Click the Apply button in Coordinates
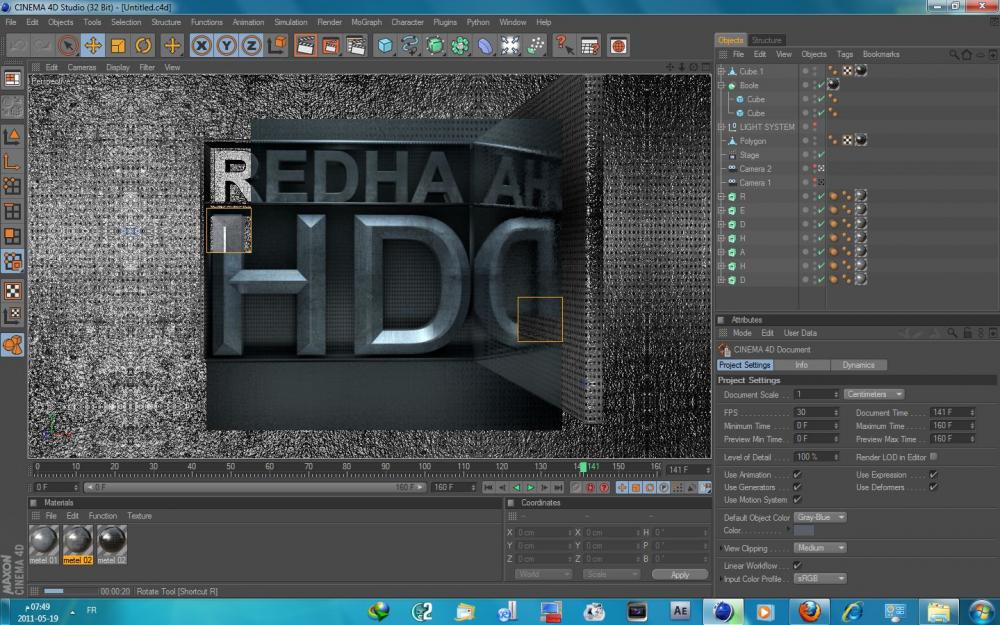Image resolution: width=1000 pixels, height=625 pixels. tap(680, 575)
